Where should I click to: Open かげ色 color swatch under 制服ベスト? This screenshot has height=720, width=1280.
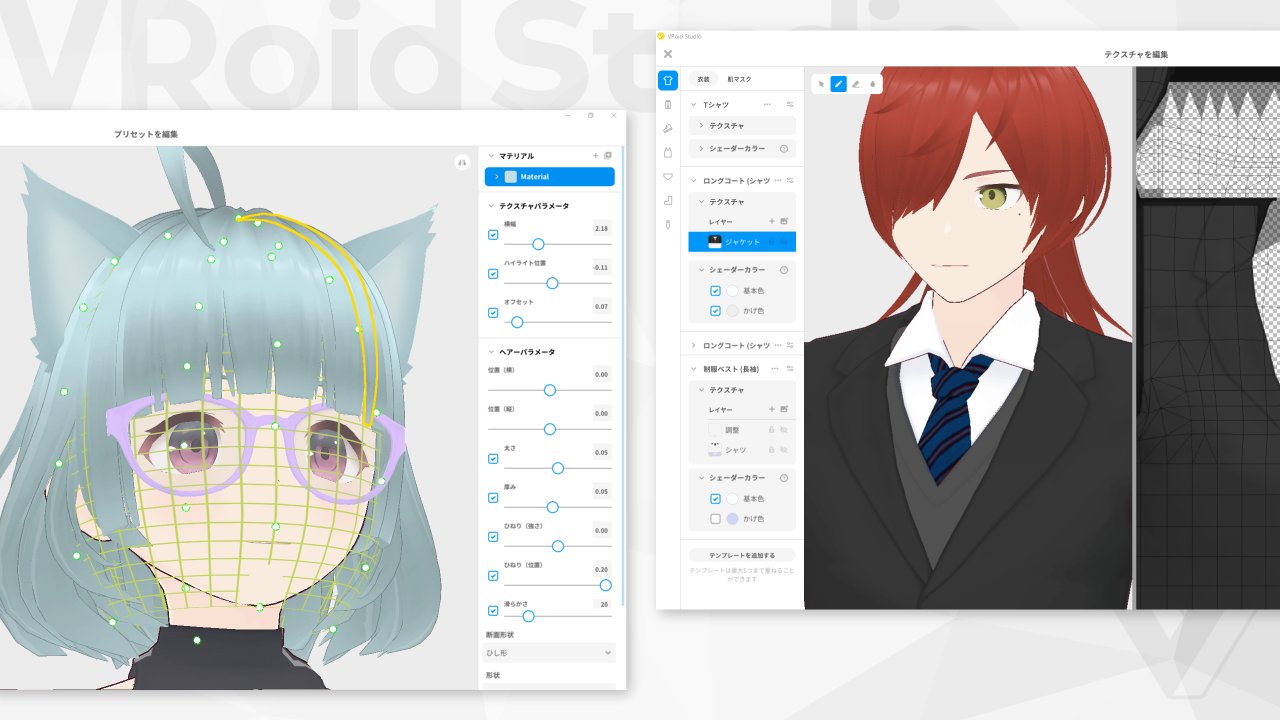click(732, 519)
